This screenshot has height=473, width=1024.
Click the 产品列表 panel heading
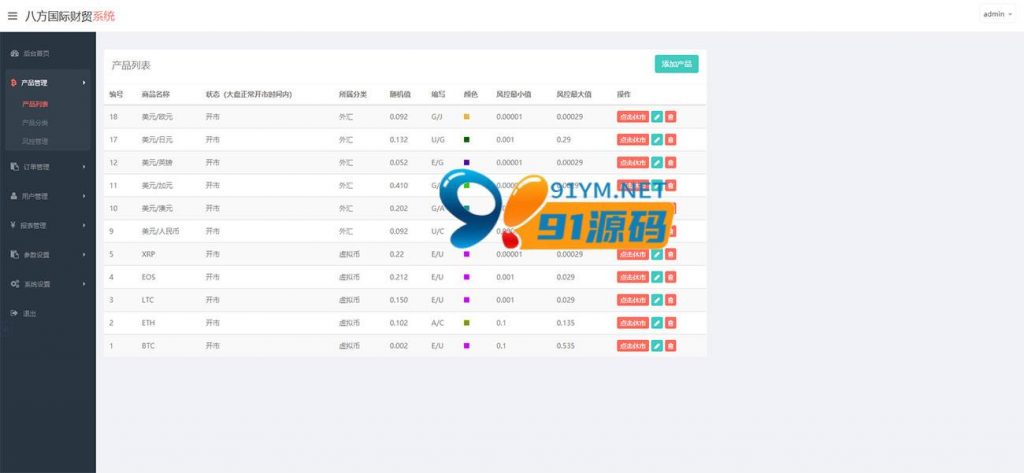tap(131, 65)
